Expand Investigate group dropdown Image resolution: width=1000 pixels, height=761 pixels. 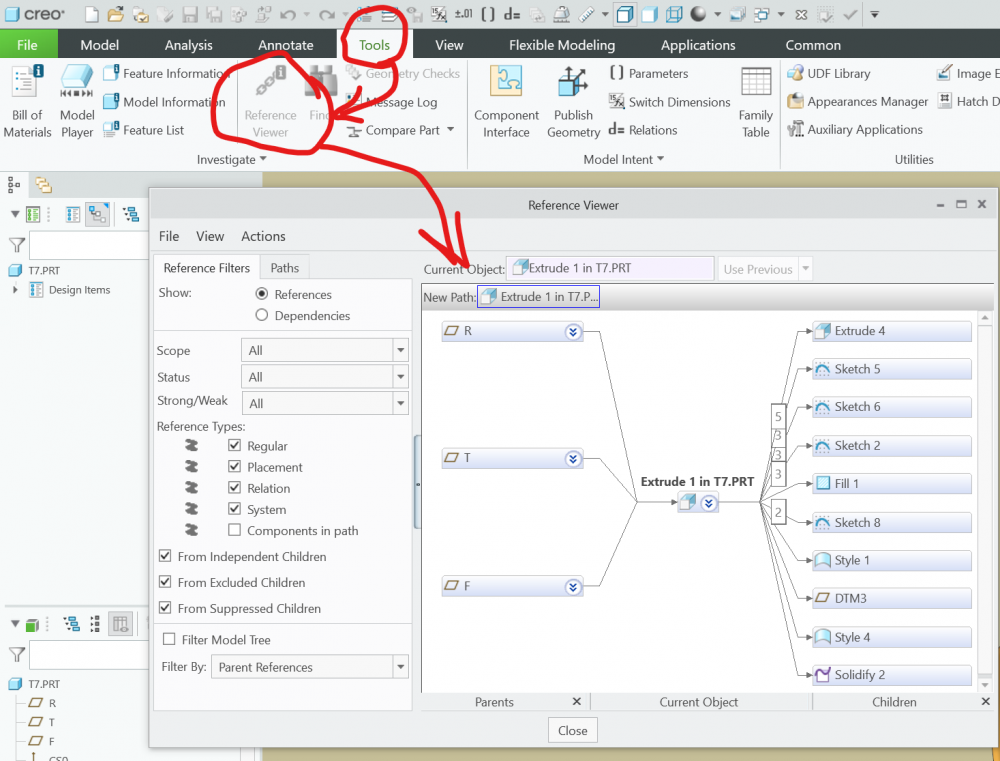(x=232, y=159)
